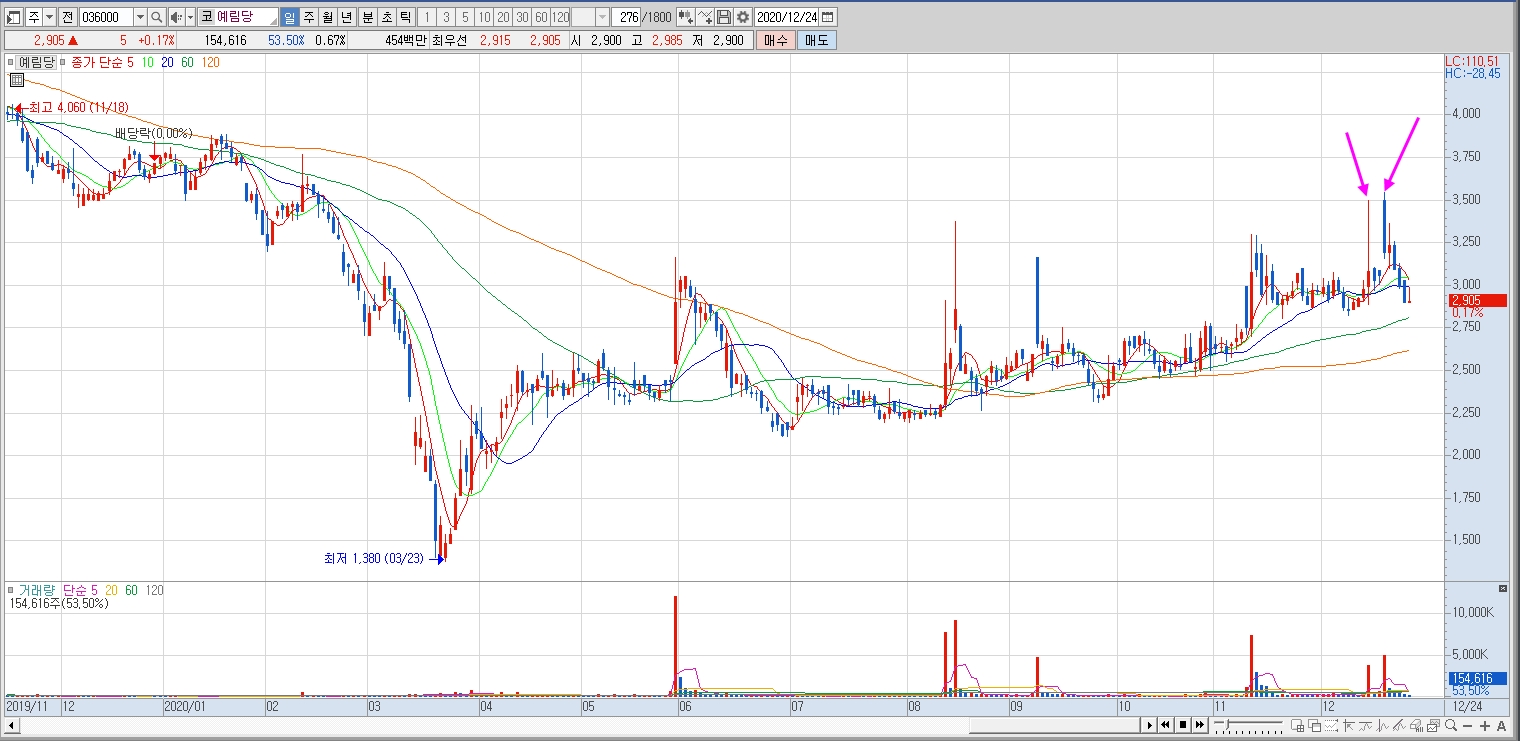Select the 년 (yearly) period toggle
The width and height of the screenshot is (1520, 741).
click(x=346, y=17)
